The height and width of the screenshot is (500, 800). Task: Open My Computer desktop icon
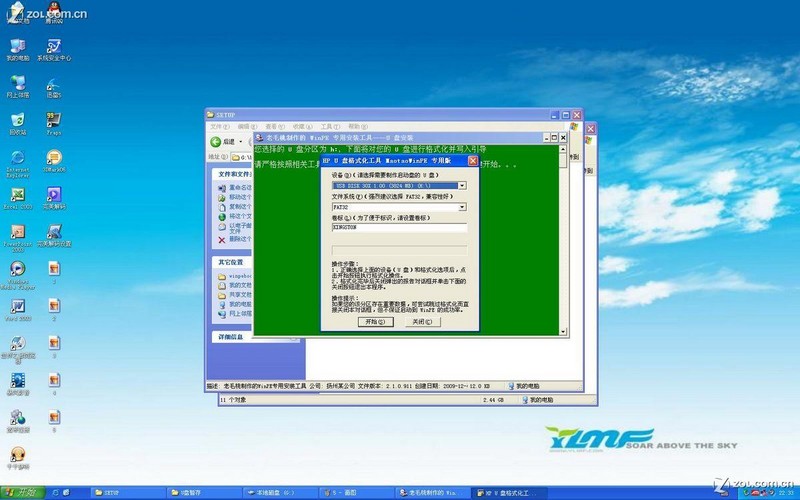click(x=18, y=49)
